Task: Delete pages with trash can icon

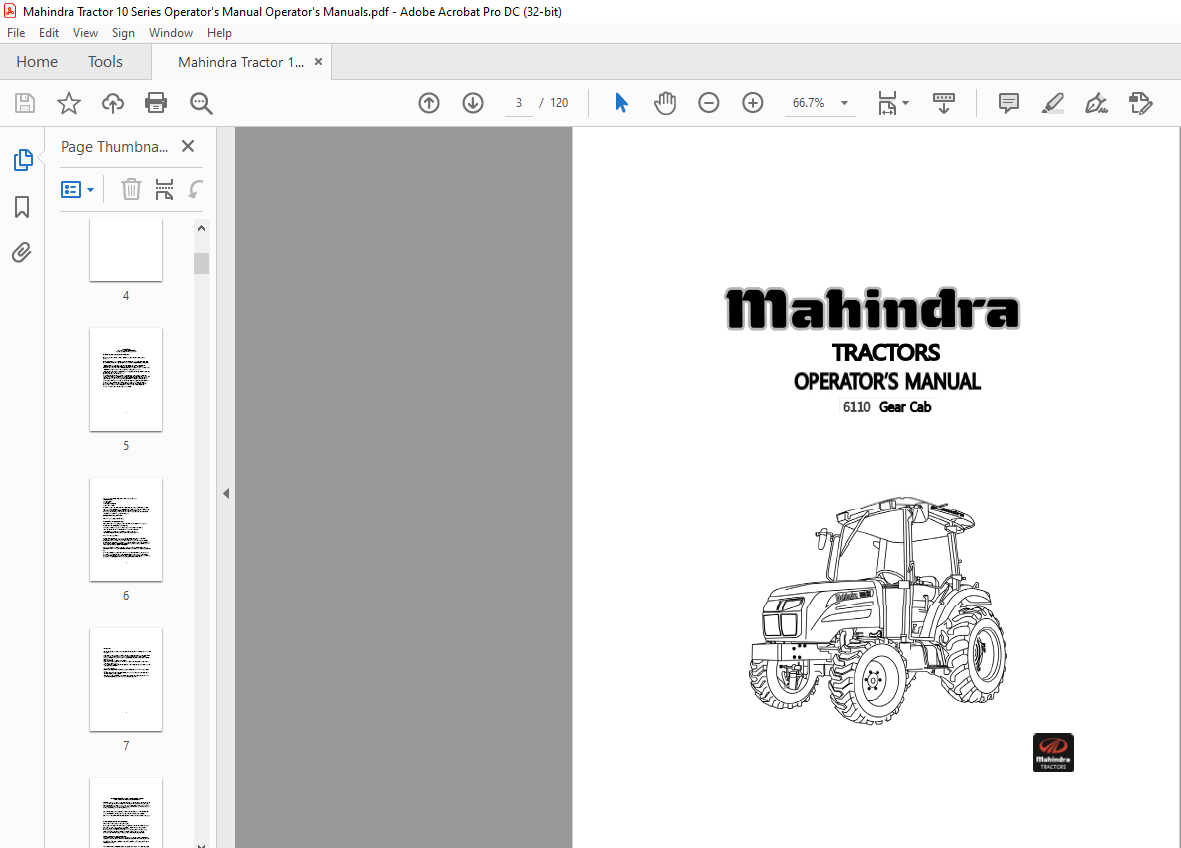Action: coord(131,189)
